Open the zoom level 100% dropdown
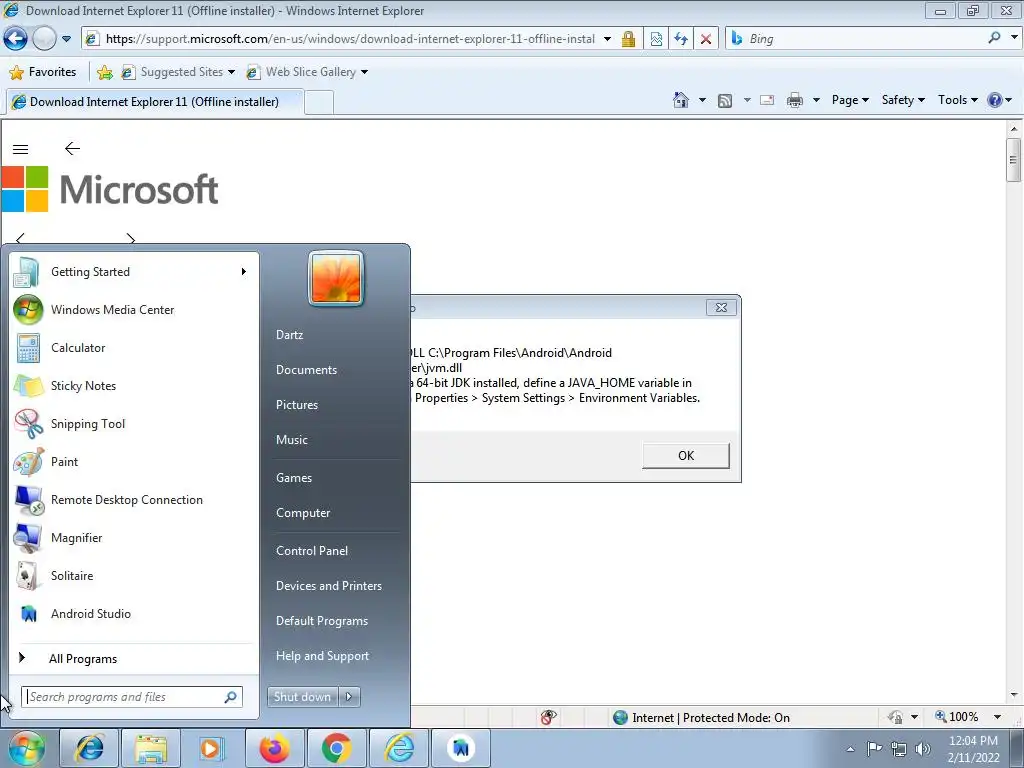 coord(997,717)
